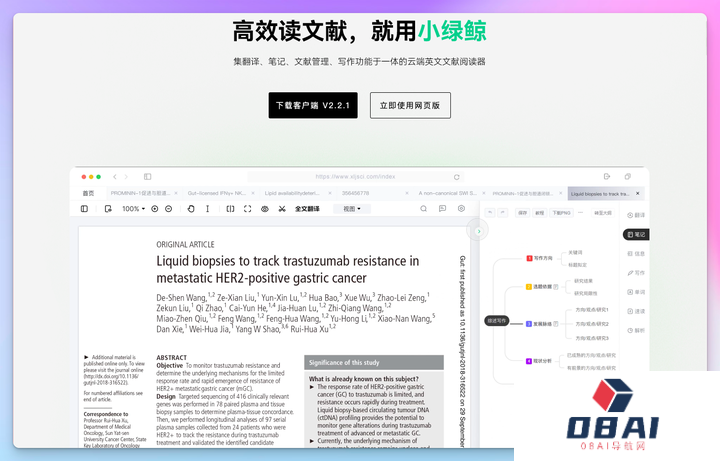Screen dimensions: 720x461
Task: Toggle the sidebar panel icon in reader toolbar
Action: [84, 209]
